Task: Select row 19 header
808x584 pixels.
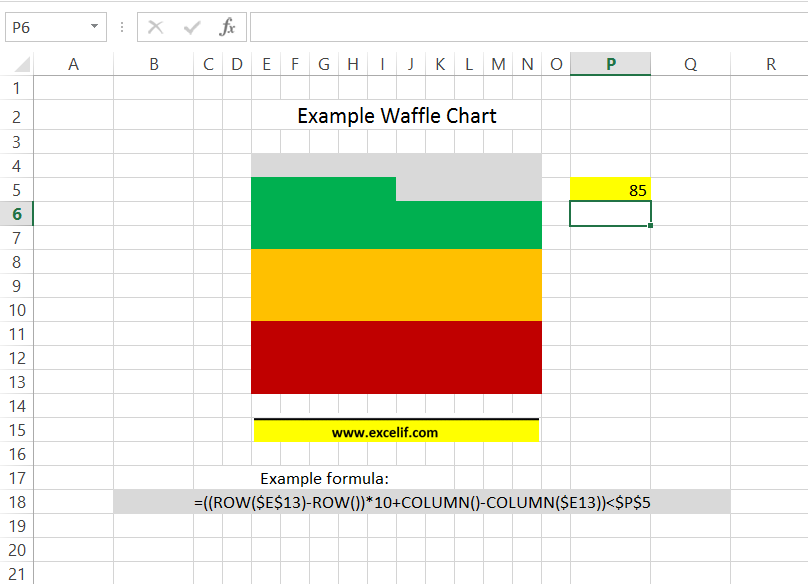Action: (x=16, y=526)
